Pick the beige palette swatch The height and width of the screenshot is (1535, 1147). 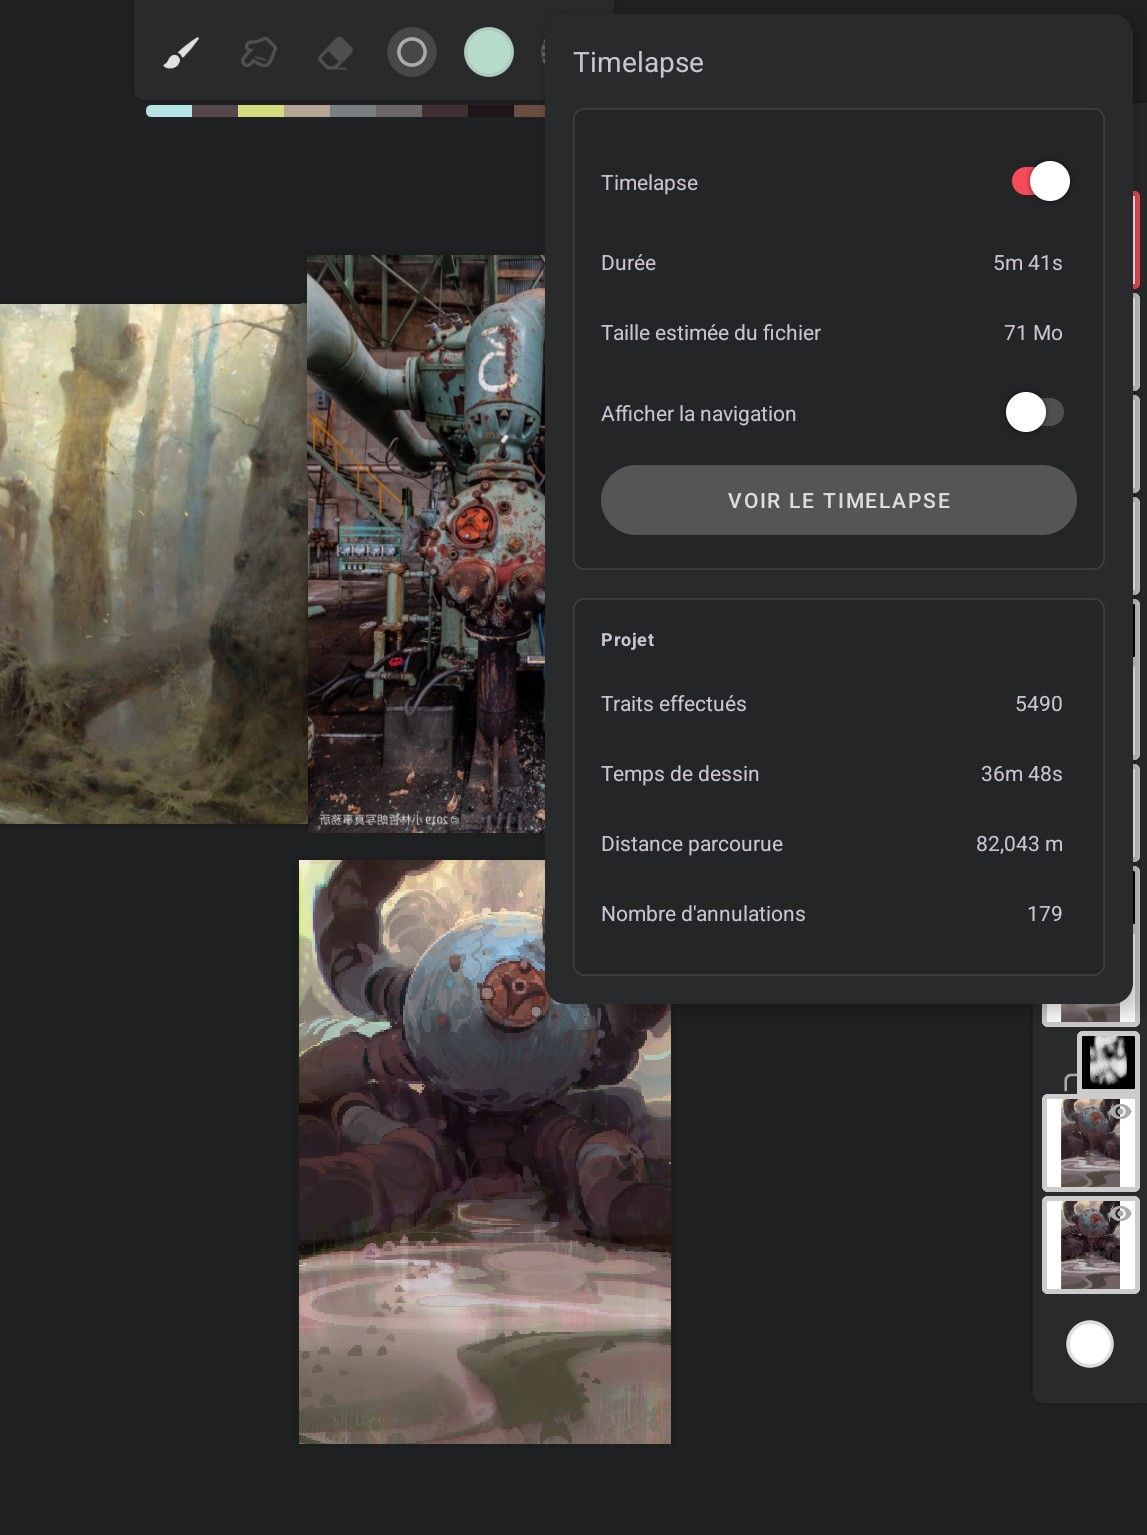(307, 111)
